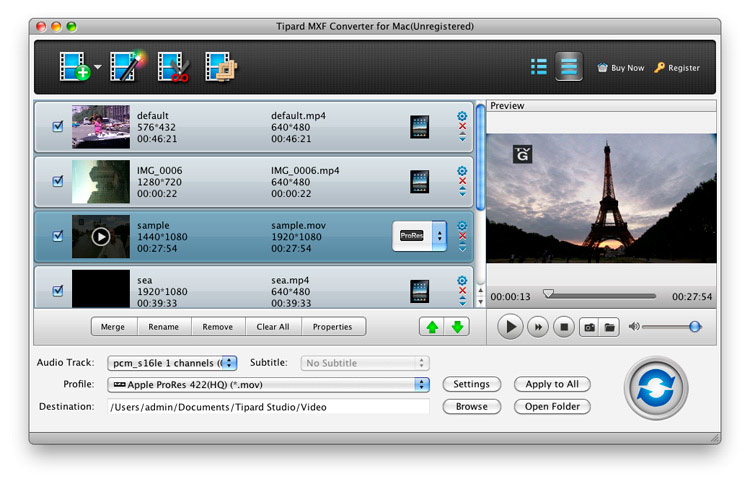Open the snapshot folder icon
Screen dimensions: 750x484
click(x=610, y=327)
